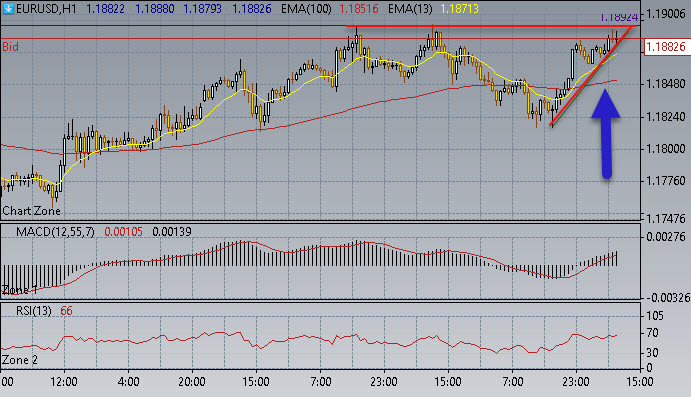
Task: Click the blue dropdown arrow beside EURUSD,H1
Action: tap(7, 8)
